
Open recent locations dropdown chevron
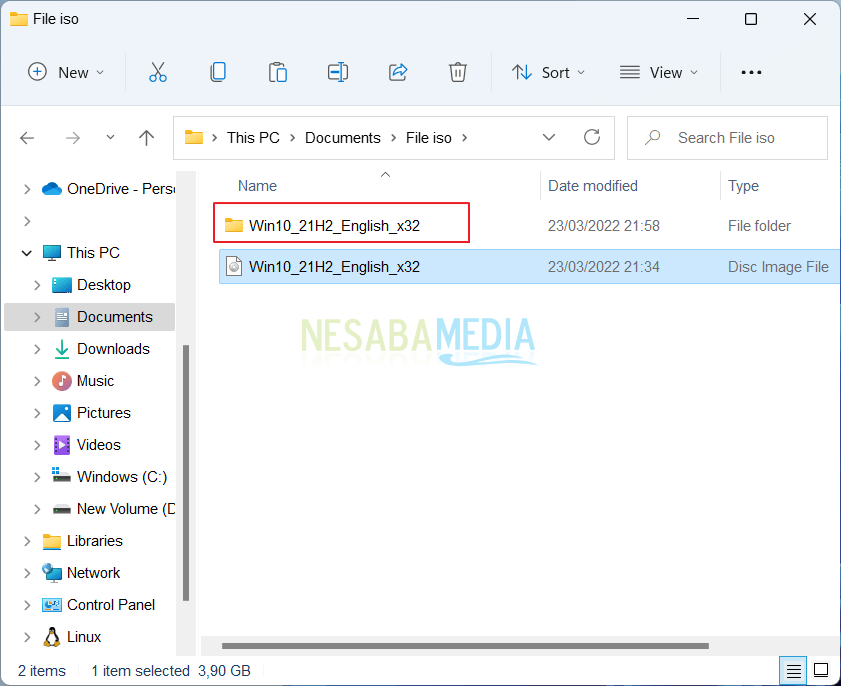tap(110, 137)
